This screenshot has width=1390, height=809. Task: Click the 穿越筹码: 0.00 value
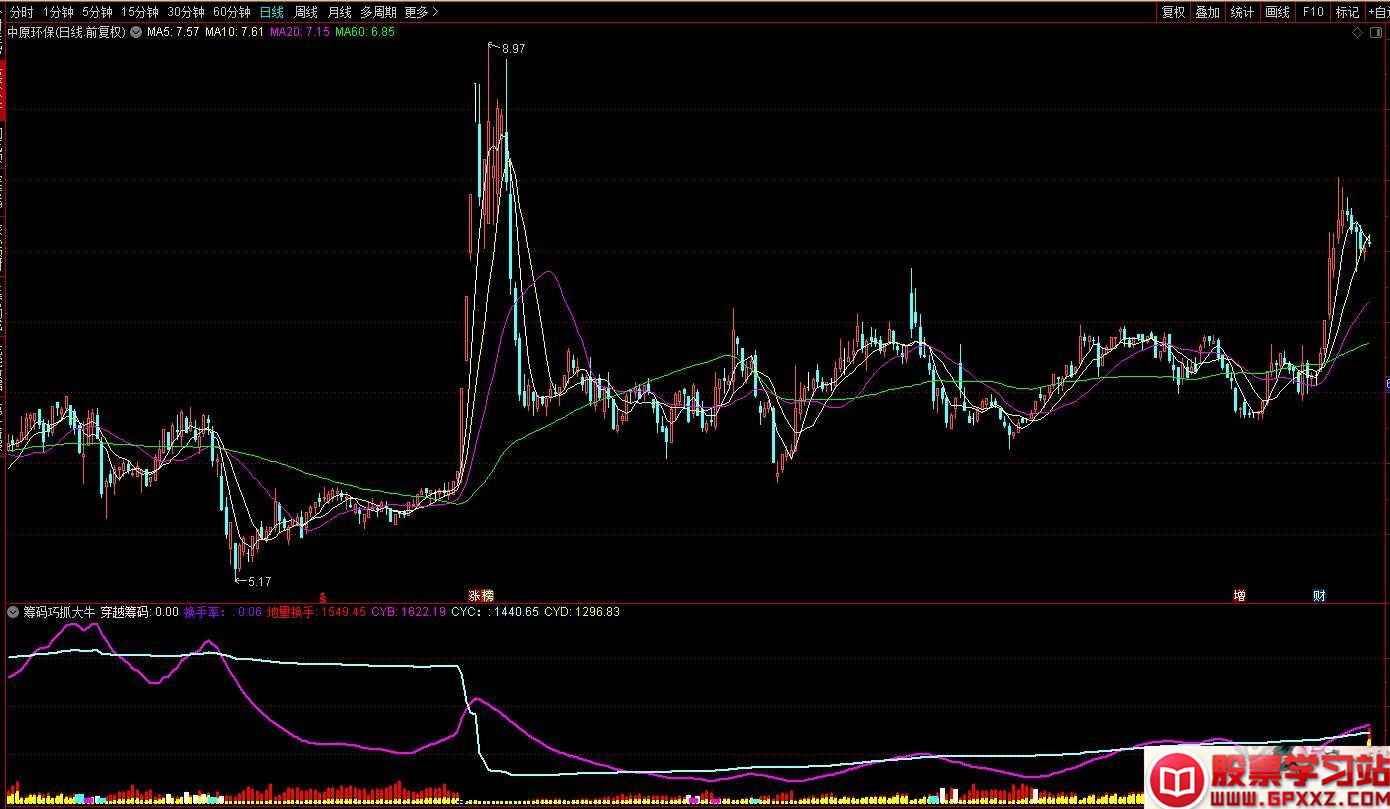139,612
